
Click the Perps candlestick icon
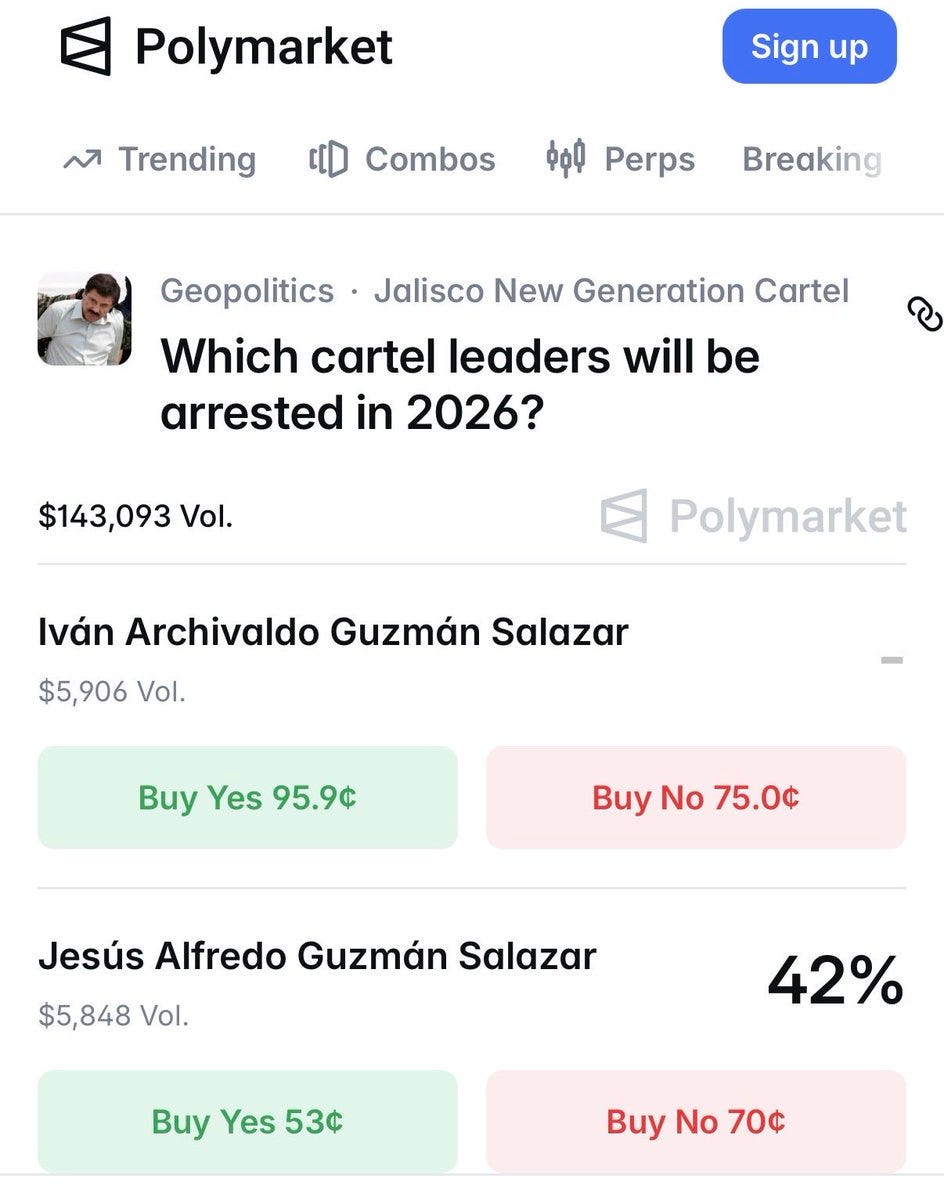tap(565, 158)
